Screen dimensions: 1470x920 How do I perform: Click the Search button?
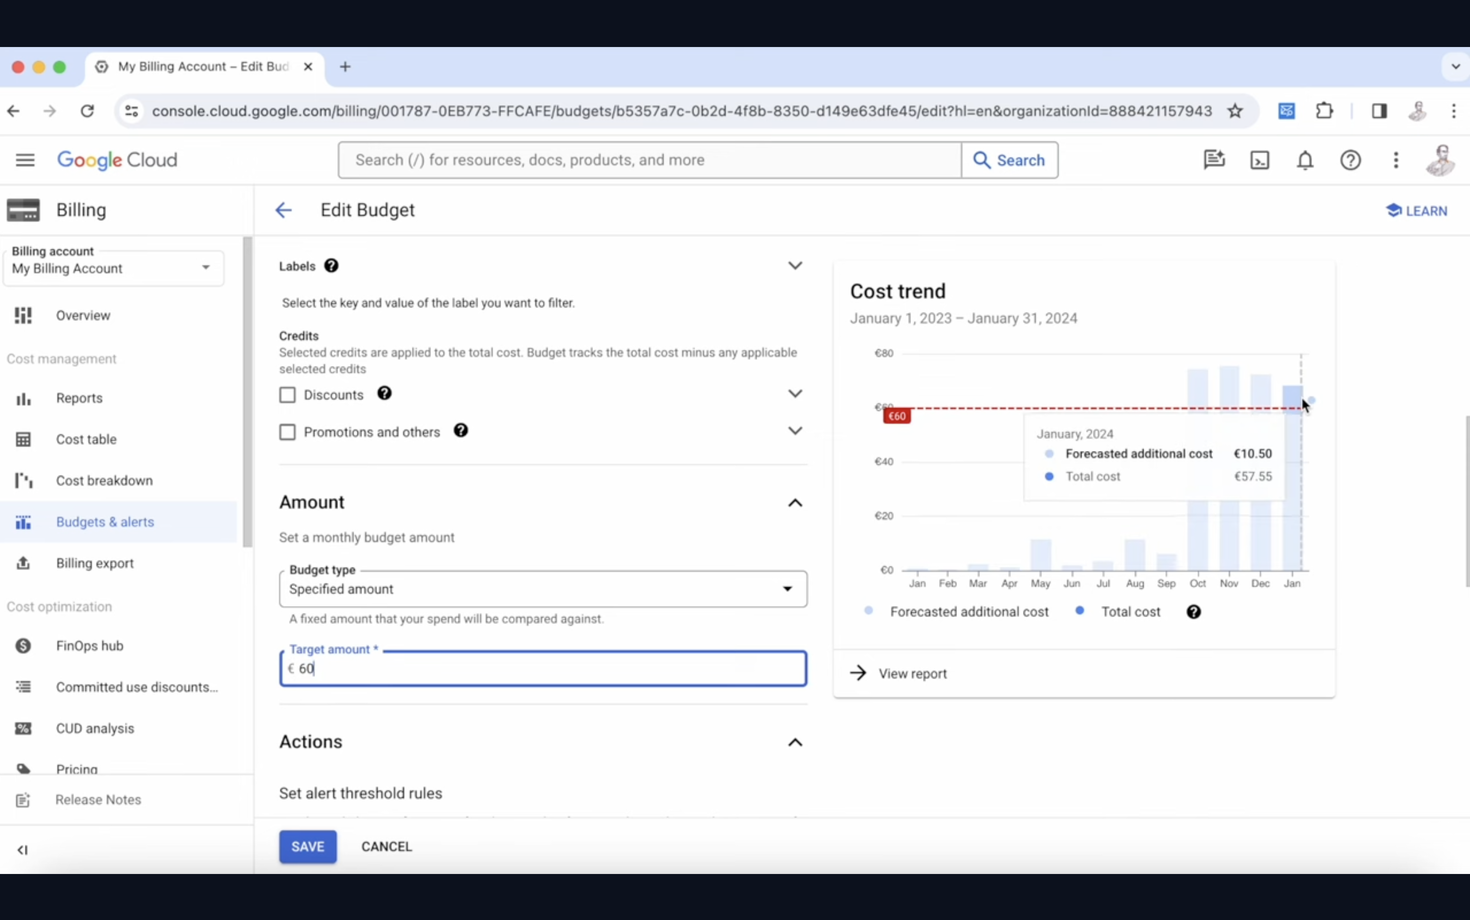click(x=1009, y=160)
